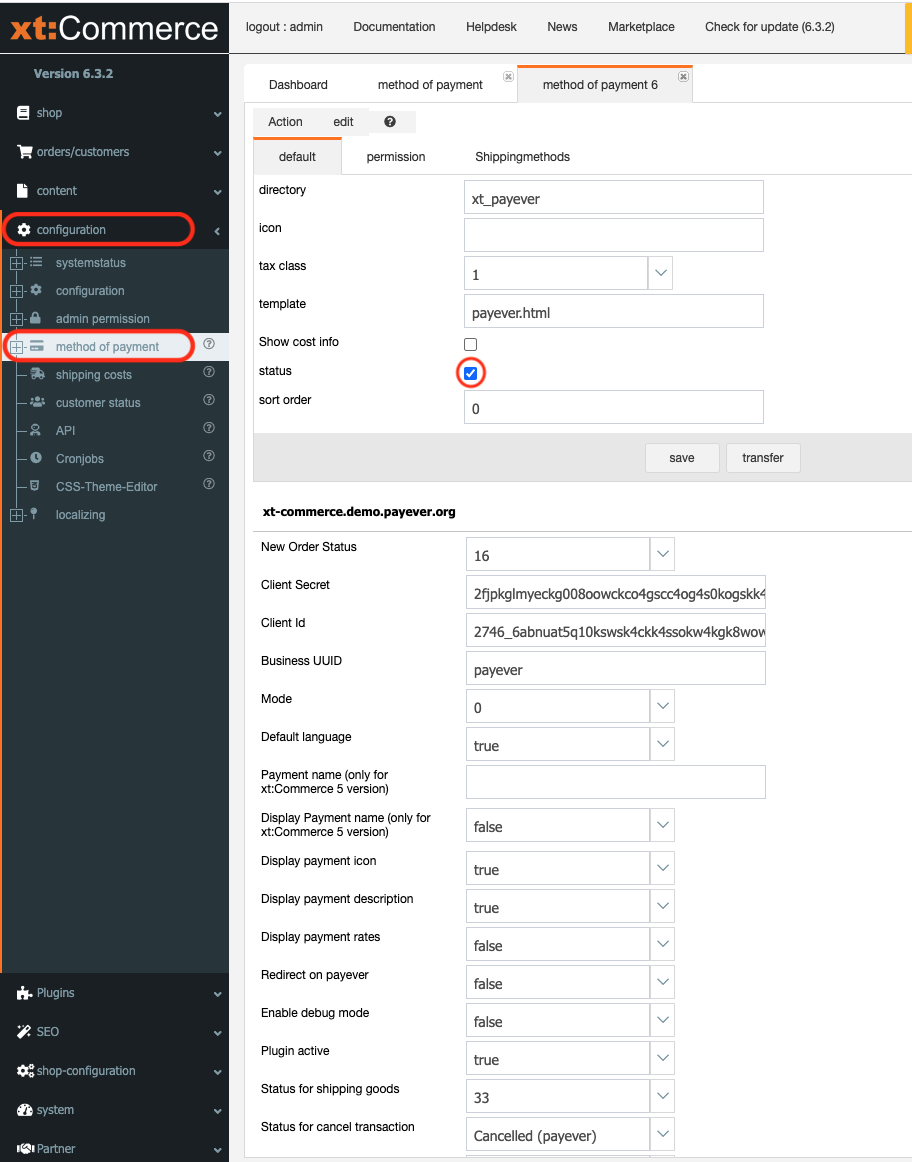Screen dimensions: 912x1162
Task: Open the Plugin active dropdown
Action: tap(662, 1058)
